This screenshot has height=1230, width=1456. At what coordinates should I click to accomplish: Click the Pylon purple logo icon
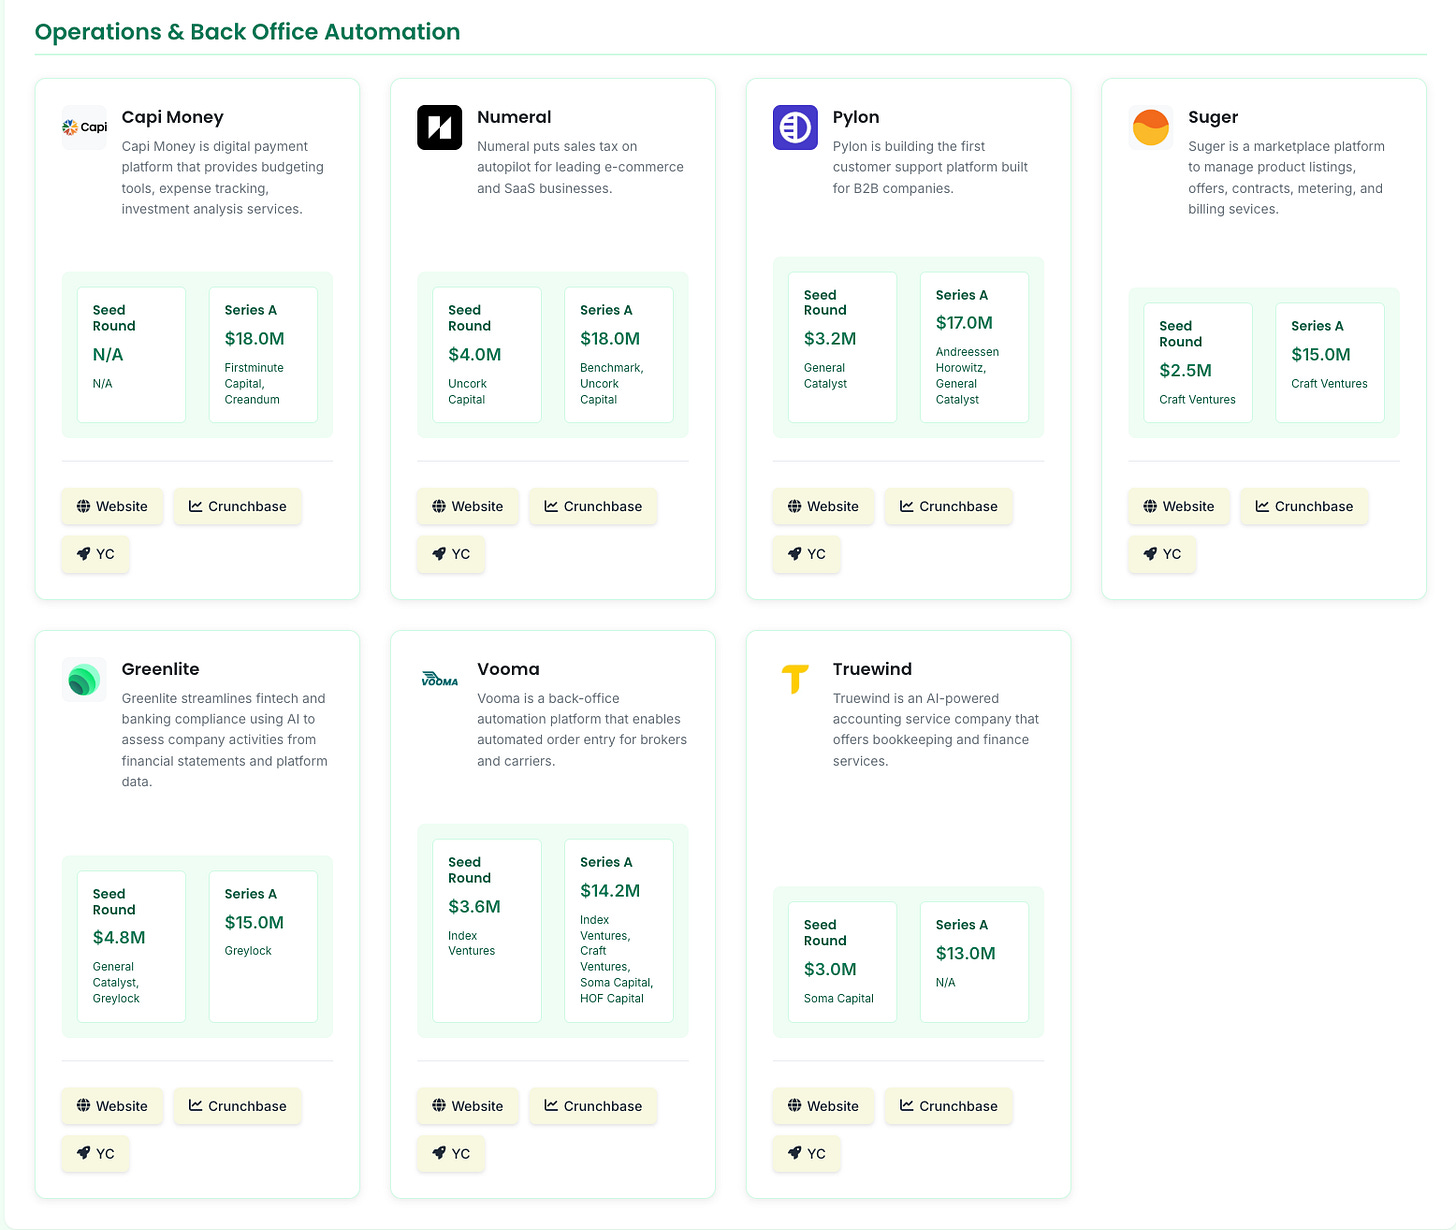[795, 127]
